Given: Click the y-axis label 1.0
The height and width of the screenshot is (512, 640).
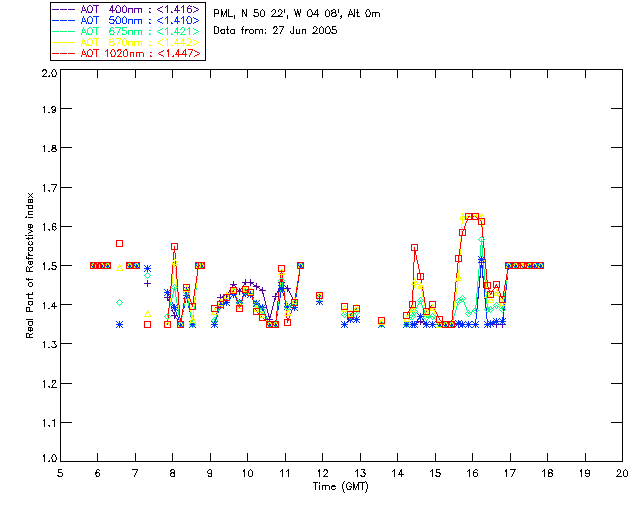Looking at the screenshot, I should click(49, 458).
